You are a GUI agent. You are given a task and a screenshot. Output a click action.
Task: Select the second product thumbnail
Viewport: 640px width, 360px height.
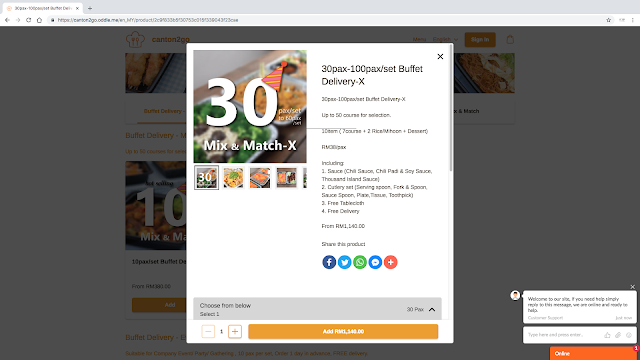pyautogui.click(x=233, y=178)
